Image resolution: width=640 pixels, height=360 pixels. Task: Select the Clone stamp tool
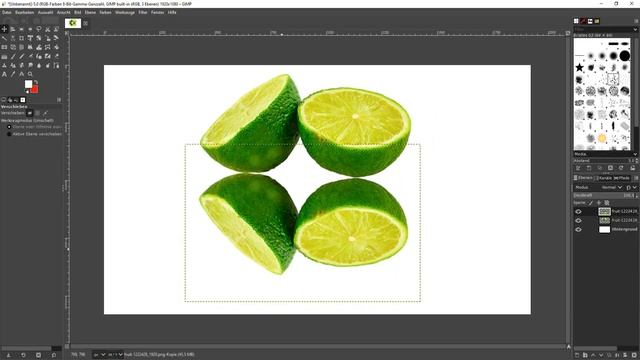(x=4, y=65)
